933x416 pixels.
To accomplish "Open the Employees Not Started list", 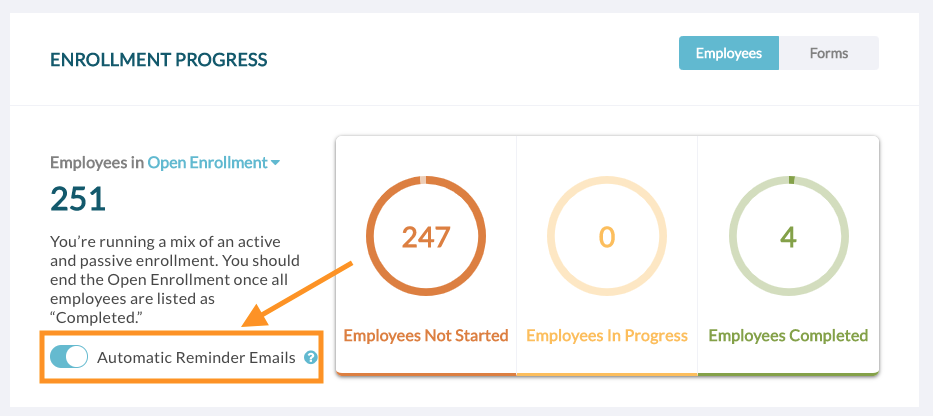I will tap(426, 335).
